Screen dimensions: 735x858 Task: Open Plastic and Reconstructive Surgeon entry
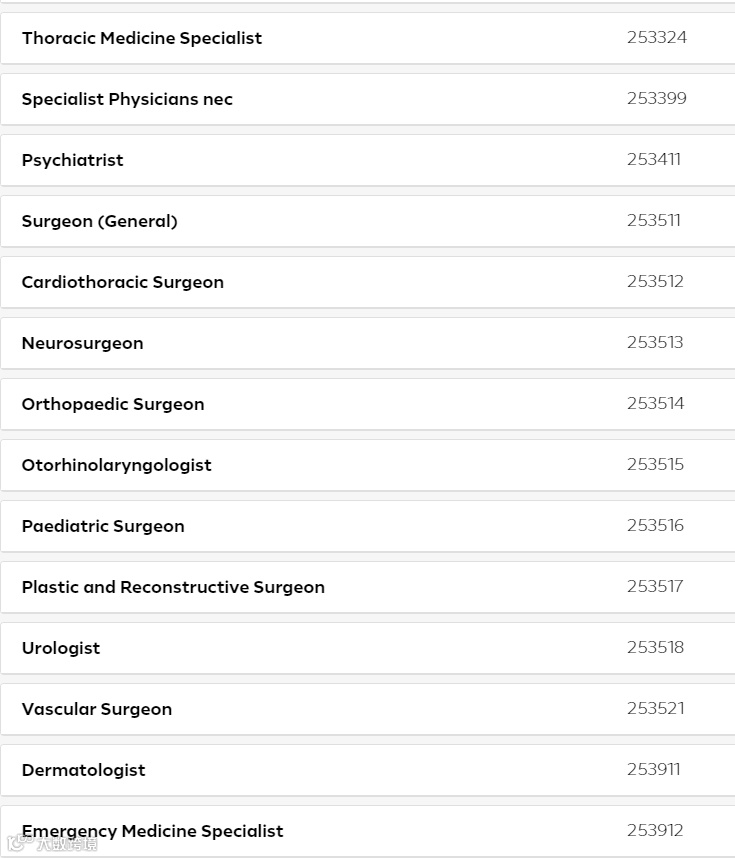coord(173,587)
